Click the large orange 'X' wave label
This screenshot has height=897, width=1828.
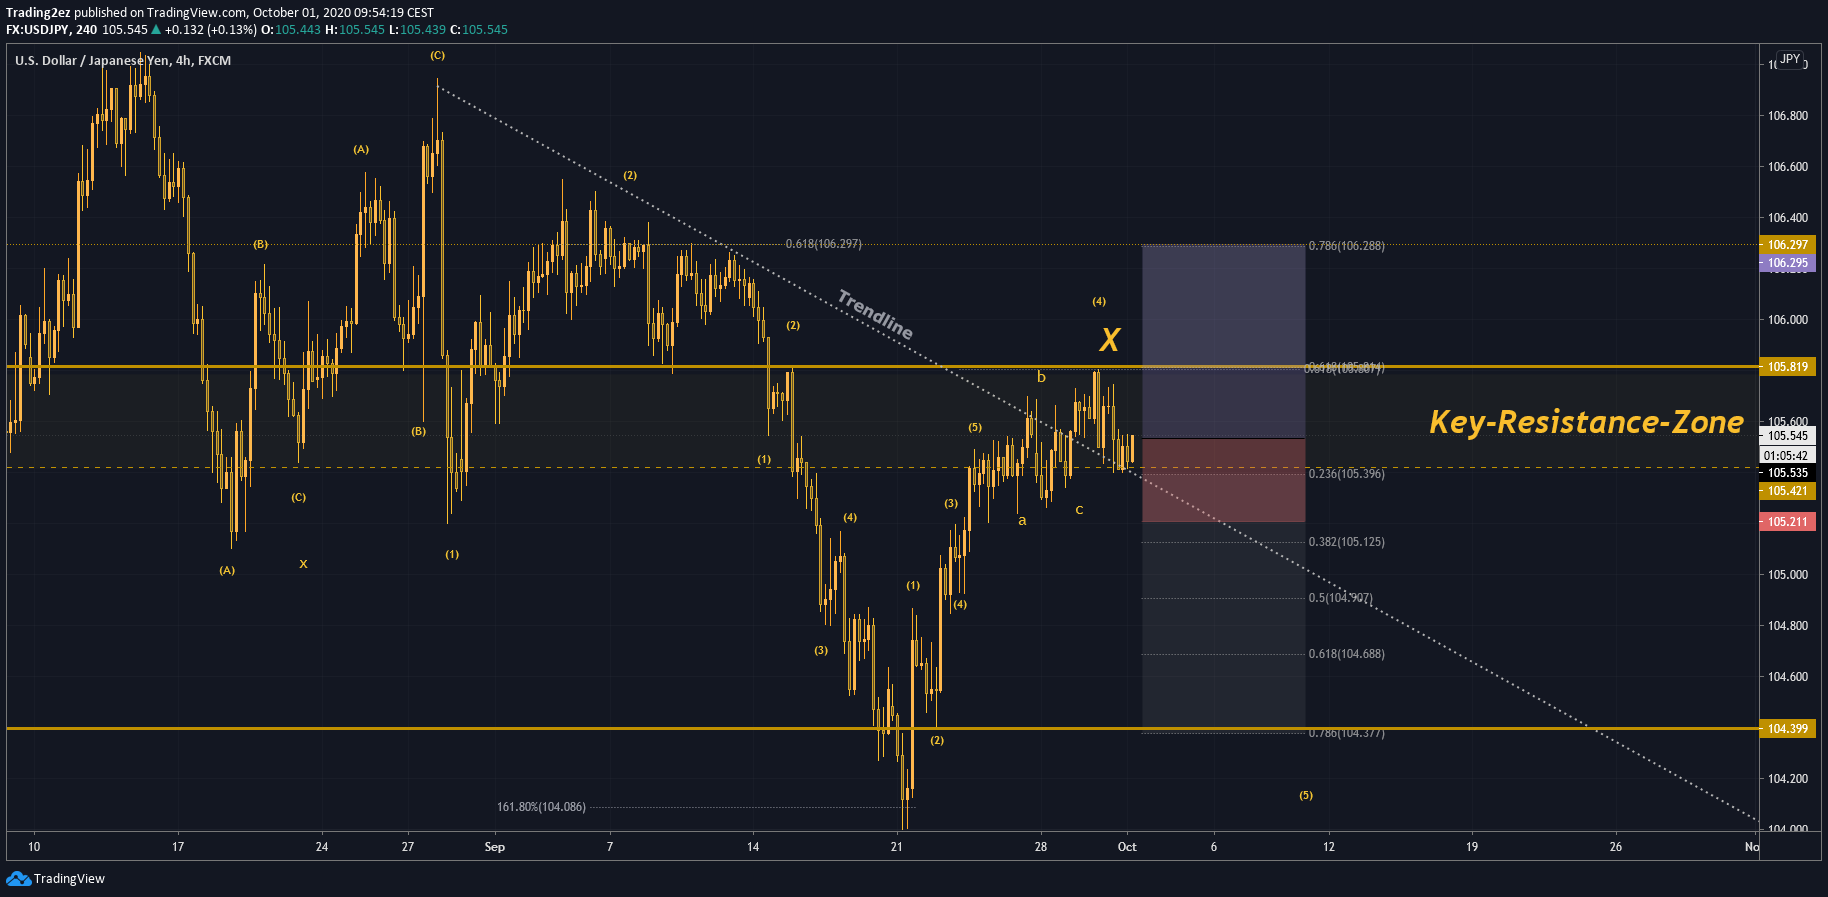[1110, 340]
